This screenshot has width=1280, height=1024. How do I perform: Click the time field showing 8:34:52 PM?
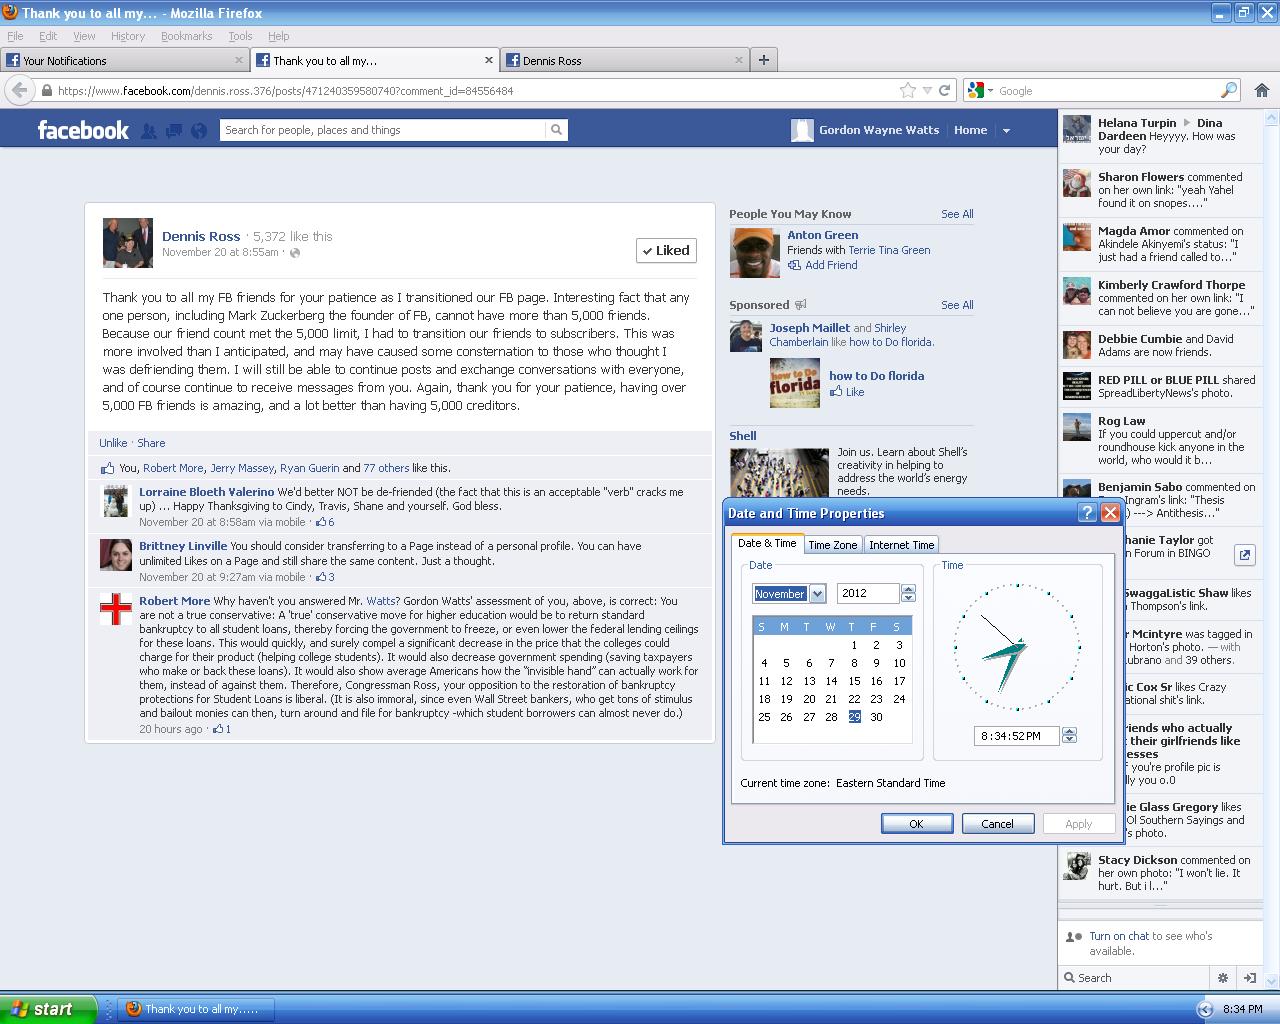coord(1016,736)
